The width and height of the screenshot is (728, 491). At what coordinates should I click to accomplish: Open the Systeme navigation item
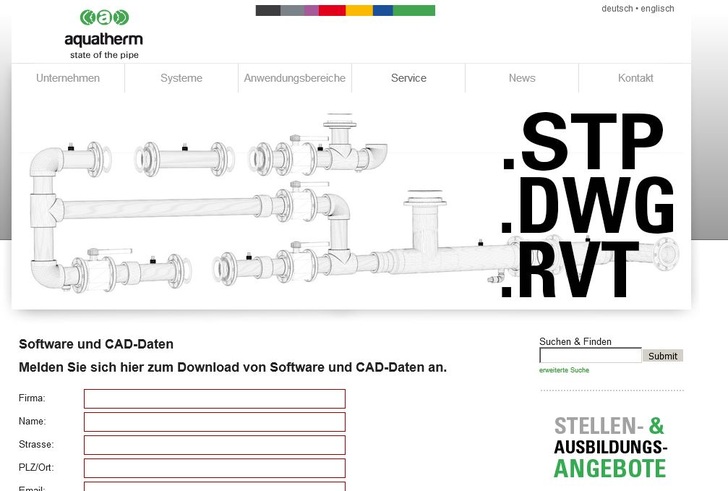click(x=181, y=78)
